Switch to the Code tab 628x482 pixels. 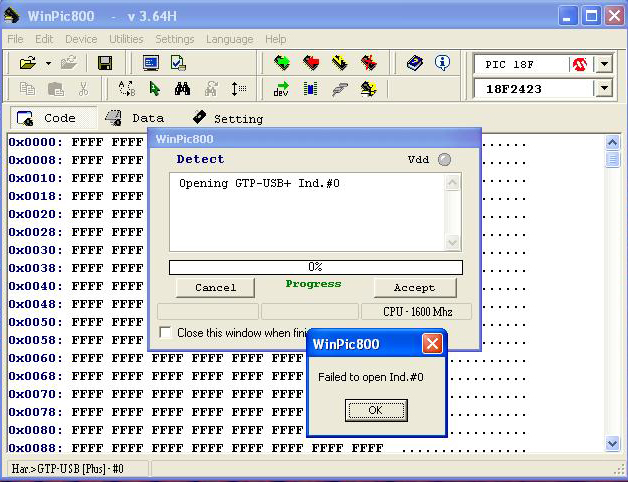click(53, 118)
